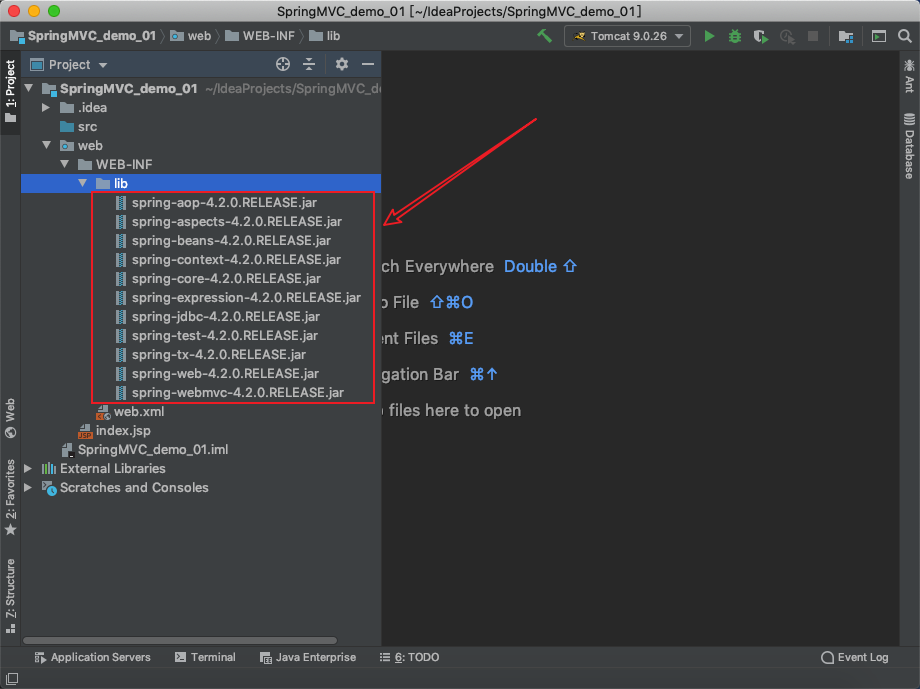Open the Database tool window

[909, 146]
